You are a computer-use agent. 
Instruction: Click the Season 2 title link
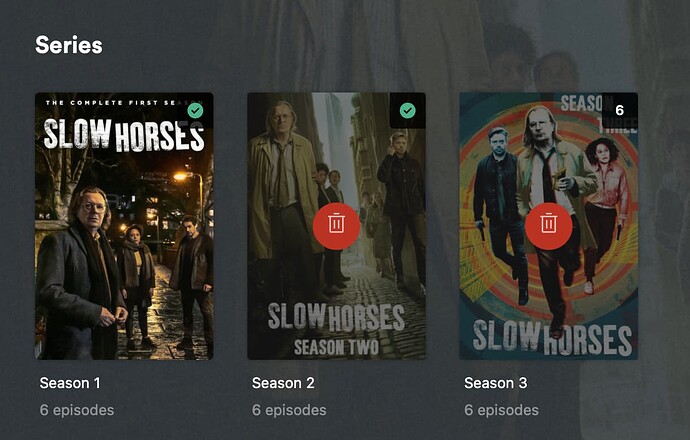pos(283,383)
